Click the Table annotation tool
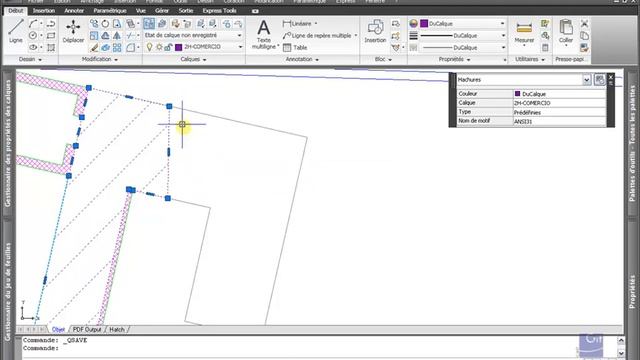The width and height of the screenshot is (640, 360). point(295,47)
